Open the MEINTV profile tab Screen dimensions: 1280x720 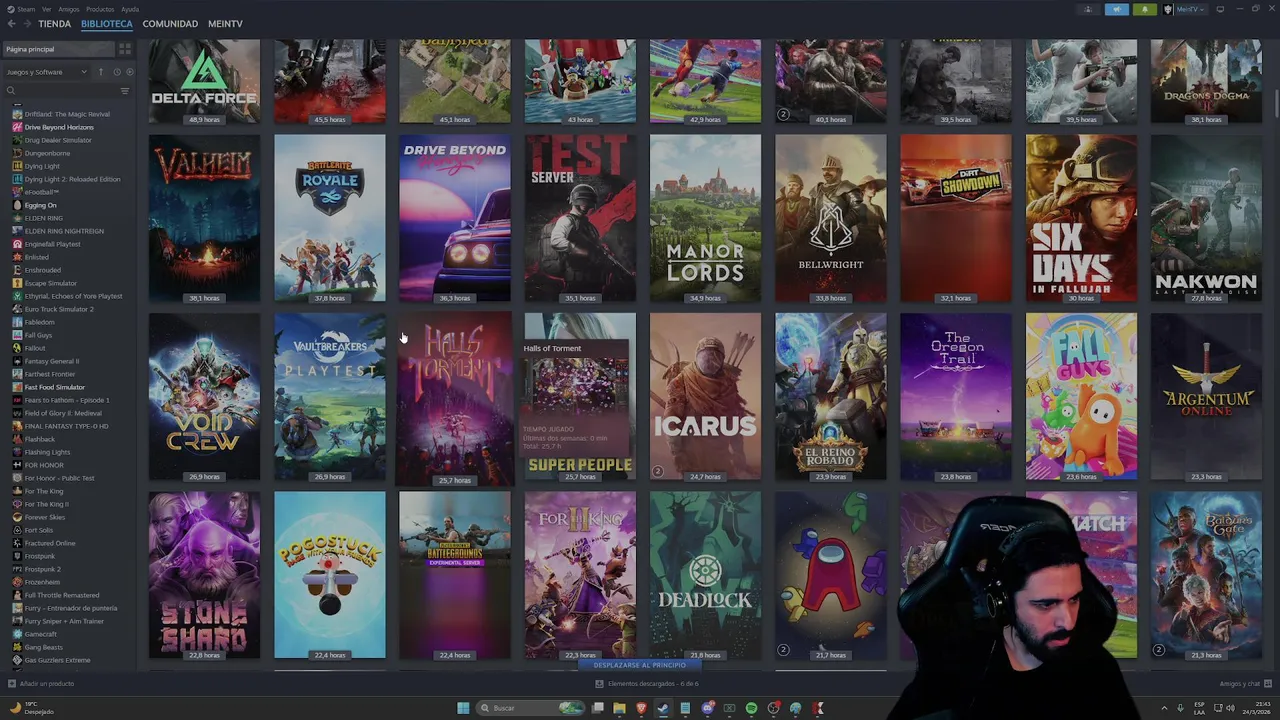click(225, 23)
